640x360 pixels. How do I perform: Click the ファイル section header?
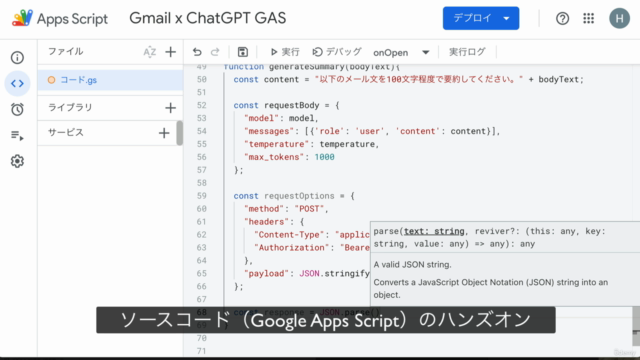[66, 51]
